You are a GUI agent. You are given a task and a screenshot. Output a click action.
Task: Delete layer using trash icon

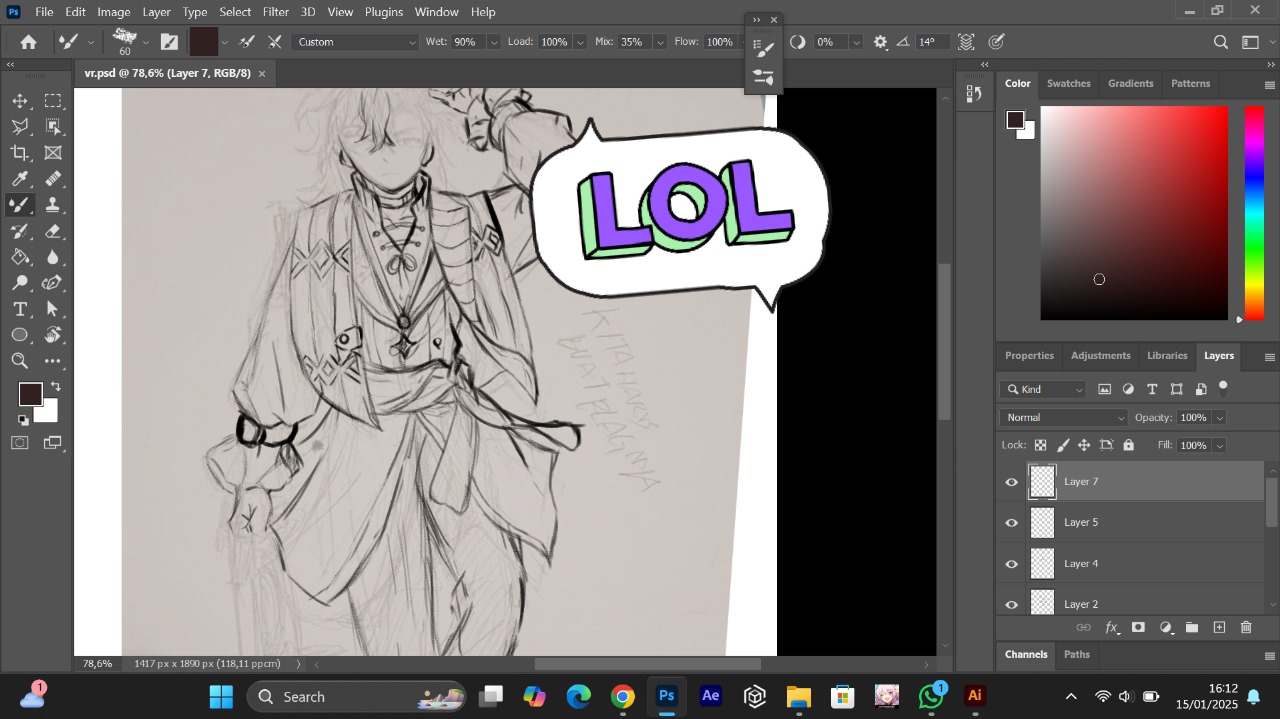[1246, 628]
